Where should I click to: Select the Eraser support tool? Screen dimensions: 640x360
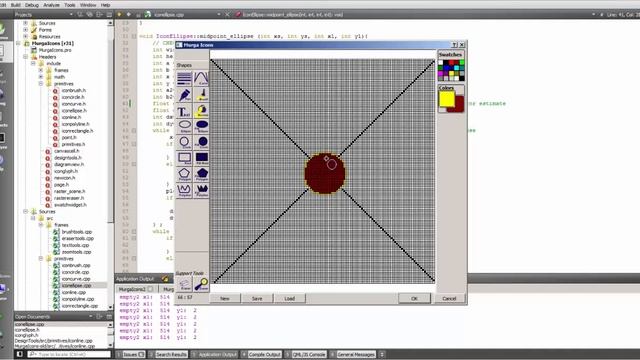click(184, 284)
